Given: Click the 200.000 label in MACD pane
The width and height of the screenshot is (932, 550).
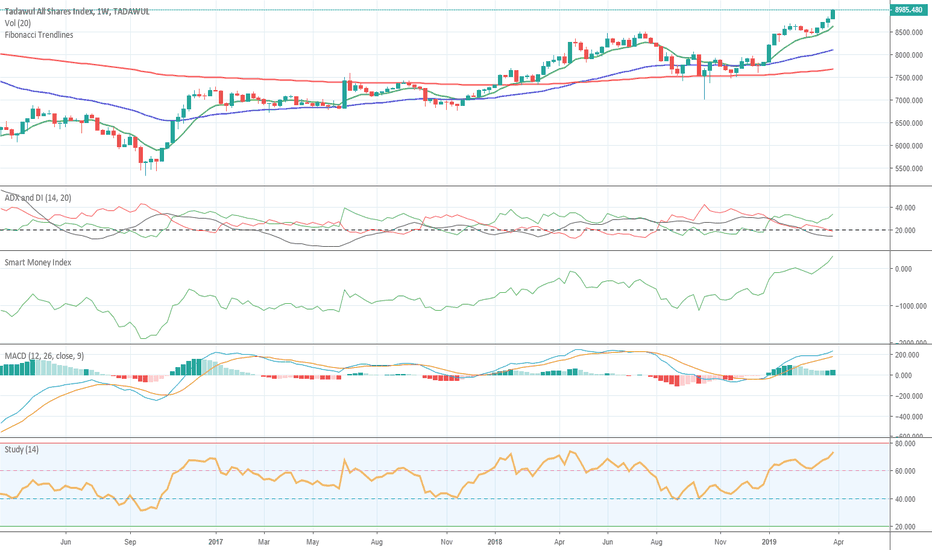Looking at the screenshot, I should coord(907,355).
